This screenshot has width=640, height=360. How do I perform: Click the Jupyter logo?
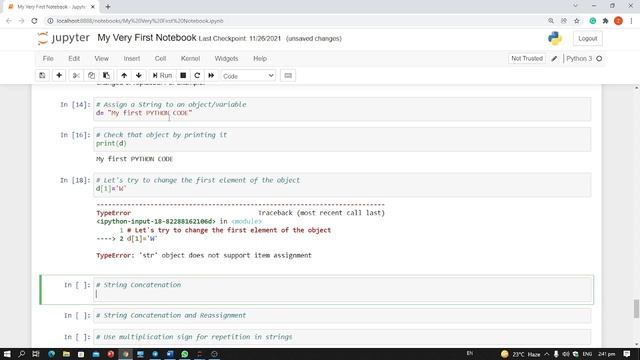click(x=63, y=38)
